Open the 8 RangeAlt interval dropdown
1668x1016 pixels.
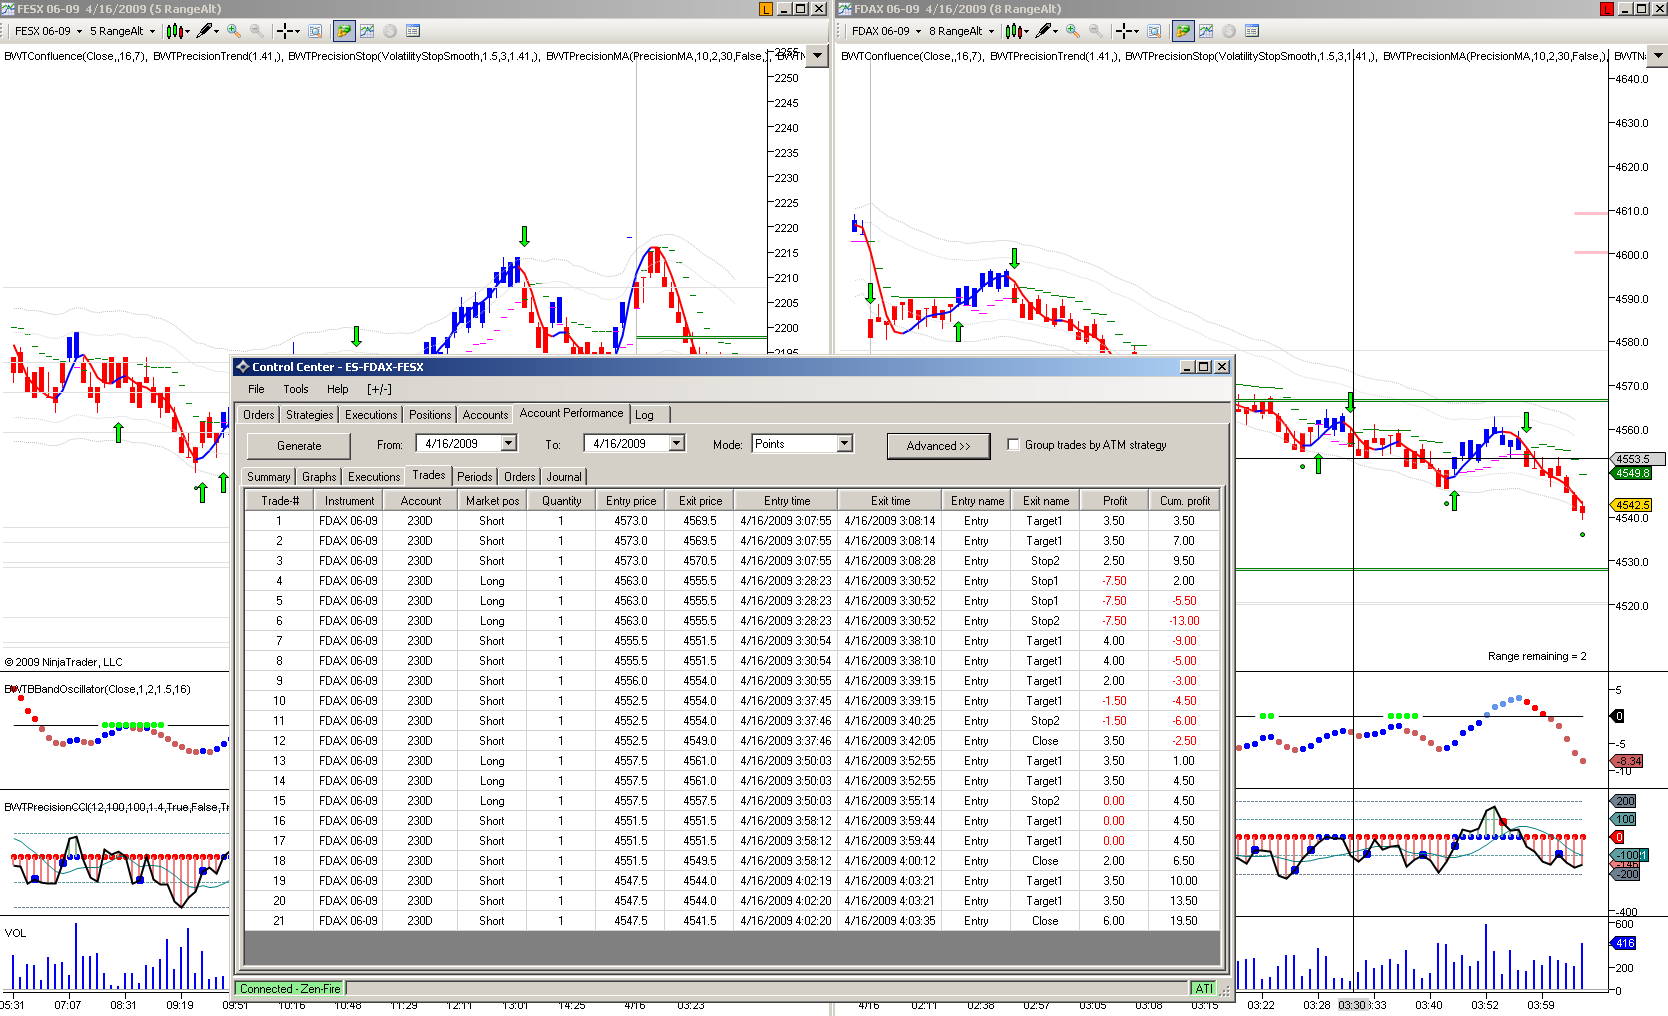click(991, 31)
